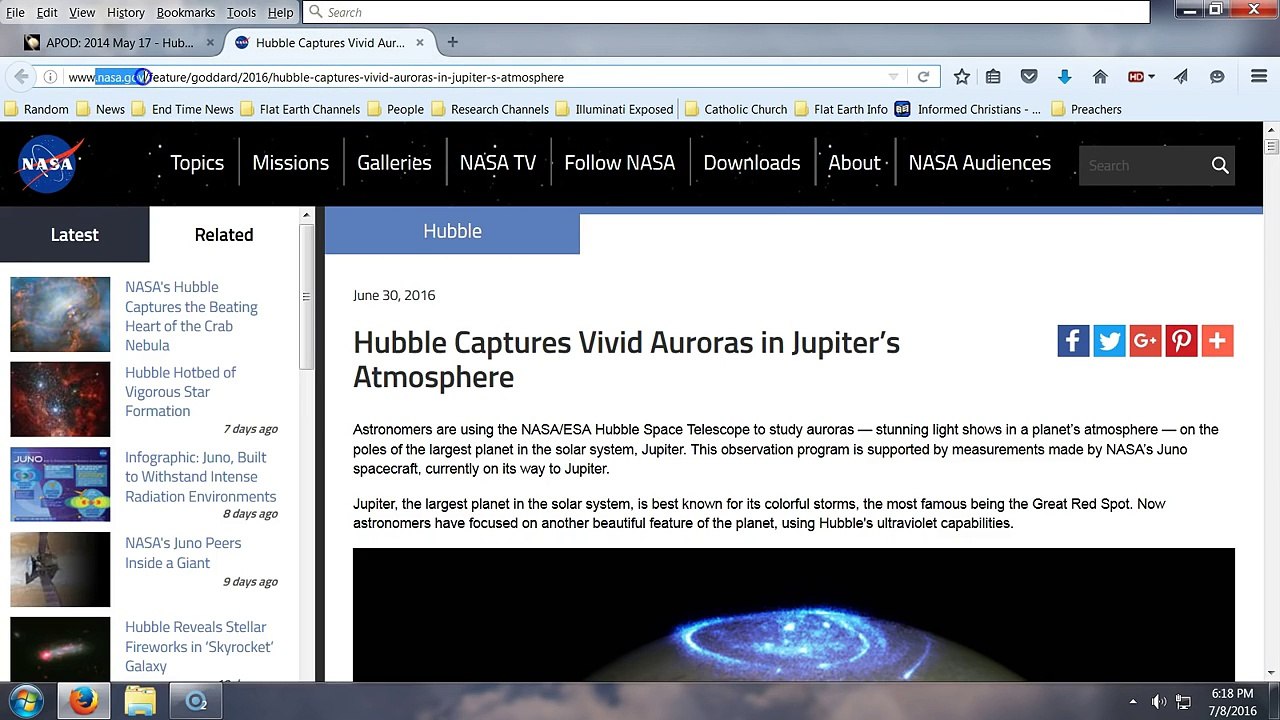Open the Catholic Church bookmark folder
Screen dimensions: 1280x720
736,109
